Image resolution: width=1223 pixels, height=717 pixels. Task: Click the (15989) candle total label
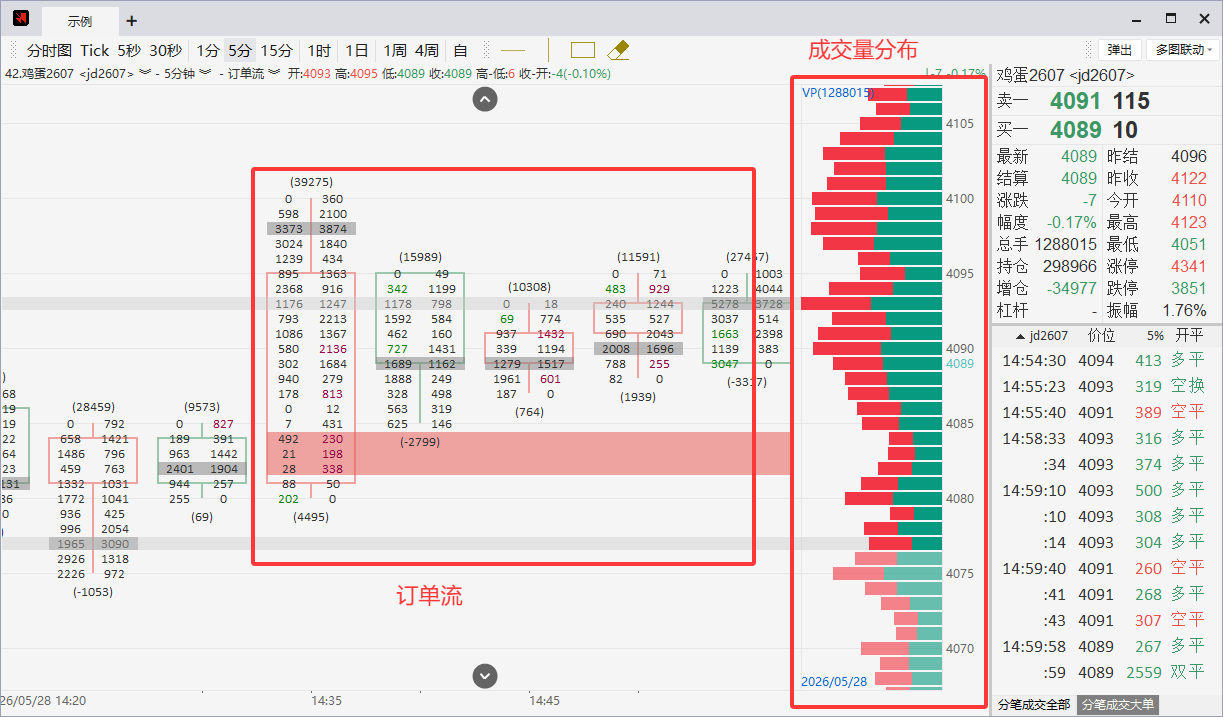(x=420, y=257)
